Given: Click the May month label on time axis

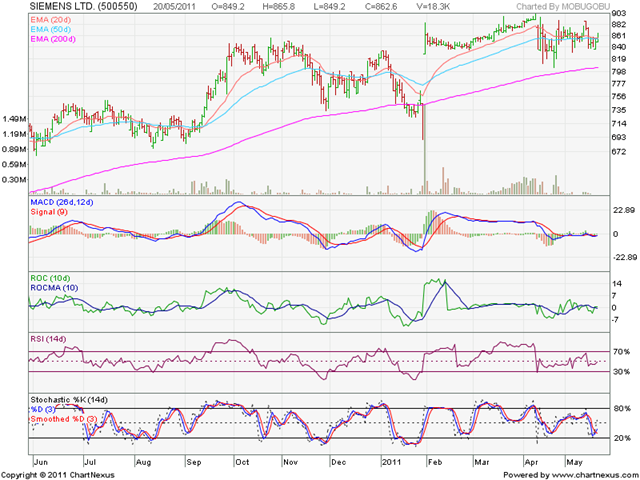Looking at the screenshot, I should click(574, 462).
